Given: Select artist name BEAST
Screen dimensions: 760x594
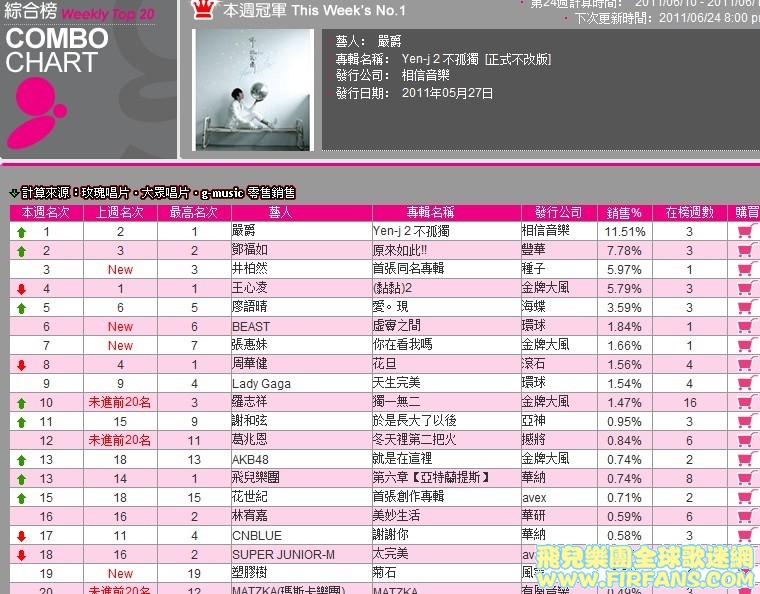Looking at the screenshot, I should coord(251,327).
